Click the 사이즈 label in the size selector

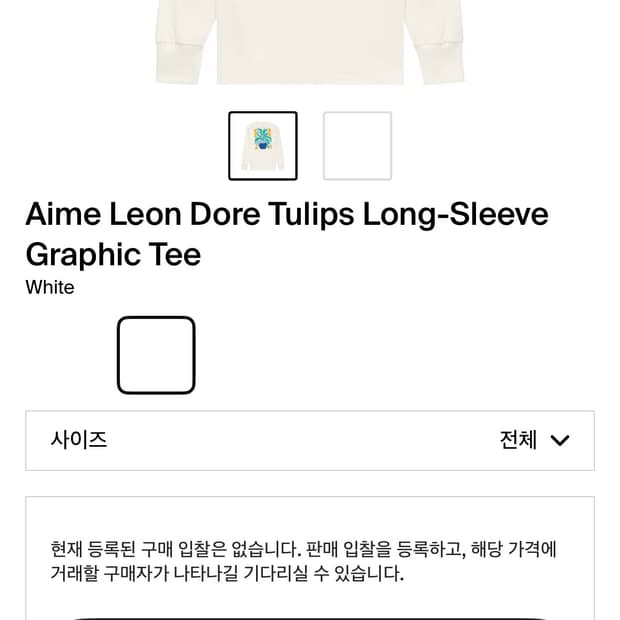[x=79, y=440]
